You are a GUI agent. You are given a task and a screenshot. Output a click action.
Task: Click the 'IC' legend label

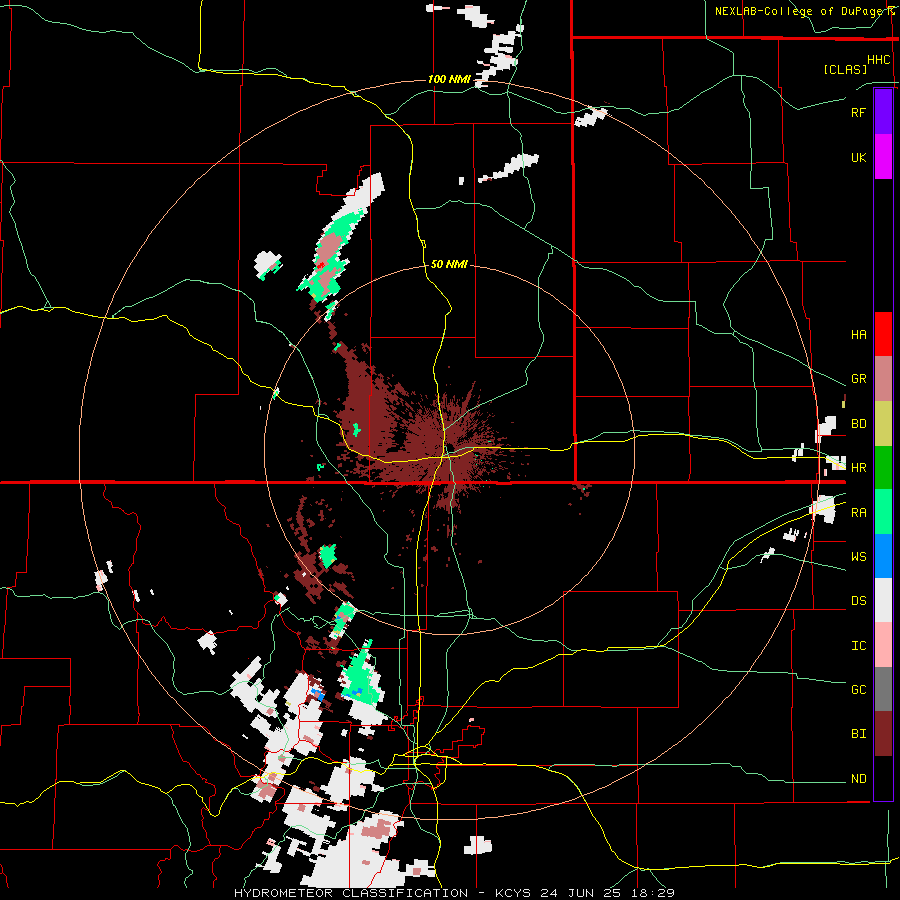(x=858, y=646)
